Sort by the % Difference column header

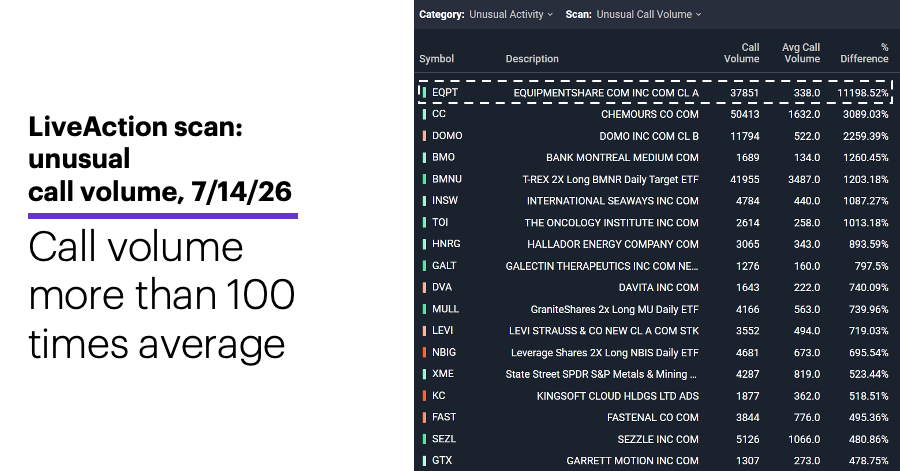(x=864, y=53)
